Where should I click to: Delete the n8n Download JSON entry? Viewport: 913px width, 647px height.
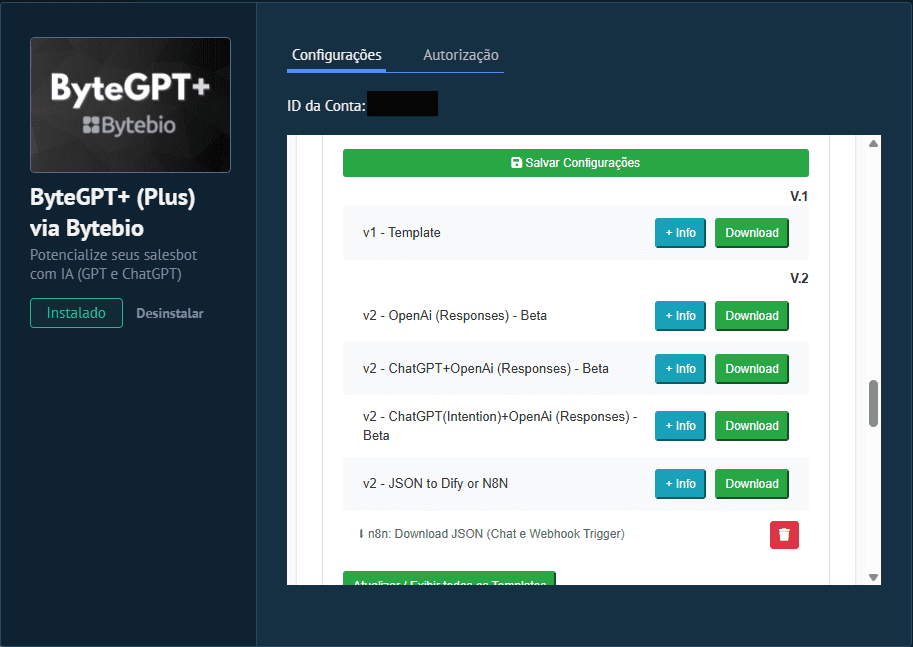784,535
